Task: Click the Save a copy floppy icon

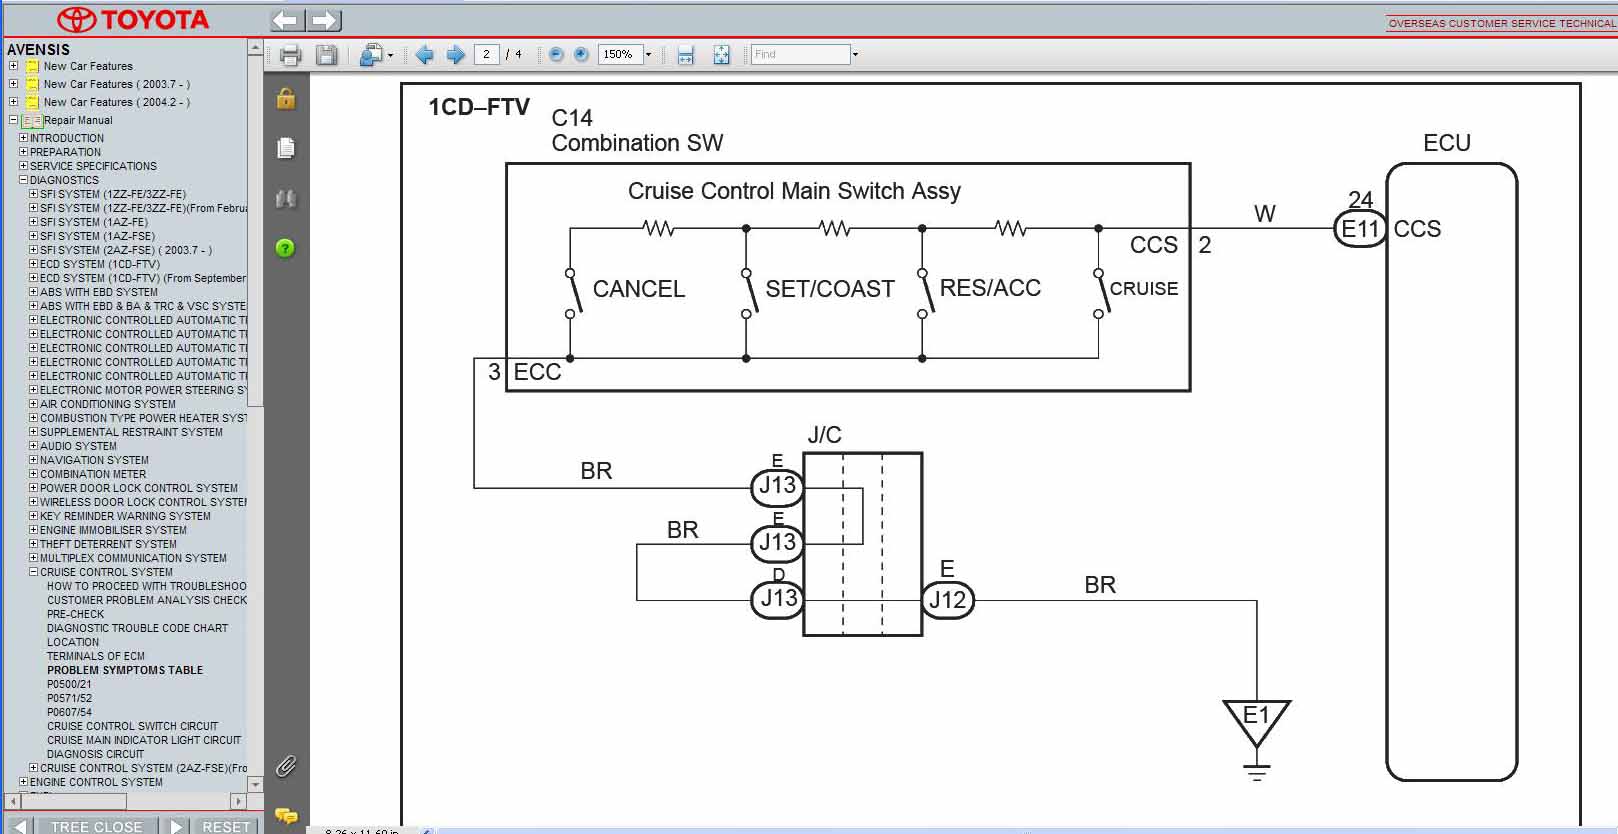Action: tap(326, 55)
